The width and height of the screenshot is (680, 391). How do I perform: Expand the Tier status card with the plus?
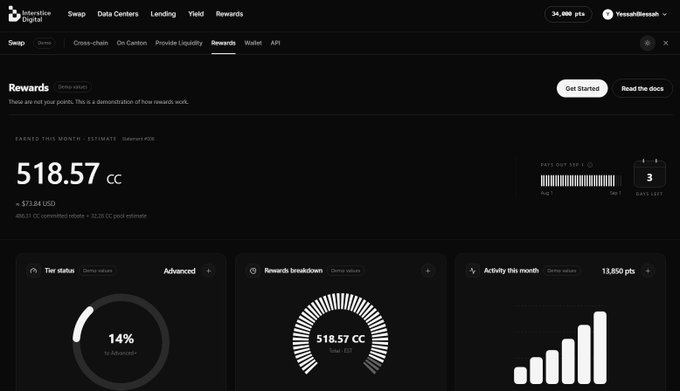tap(209, 271)
